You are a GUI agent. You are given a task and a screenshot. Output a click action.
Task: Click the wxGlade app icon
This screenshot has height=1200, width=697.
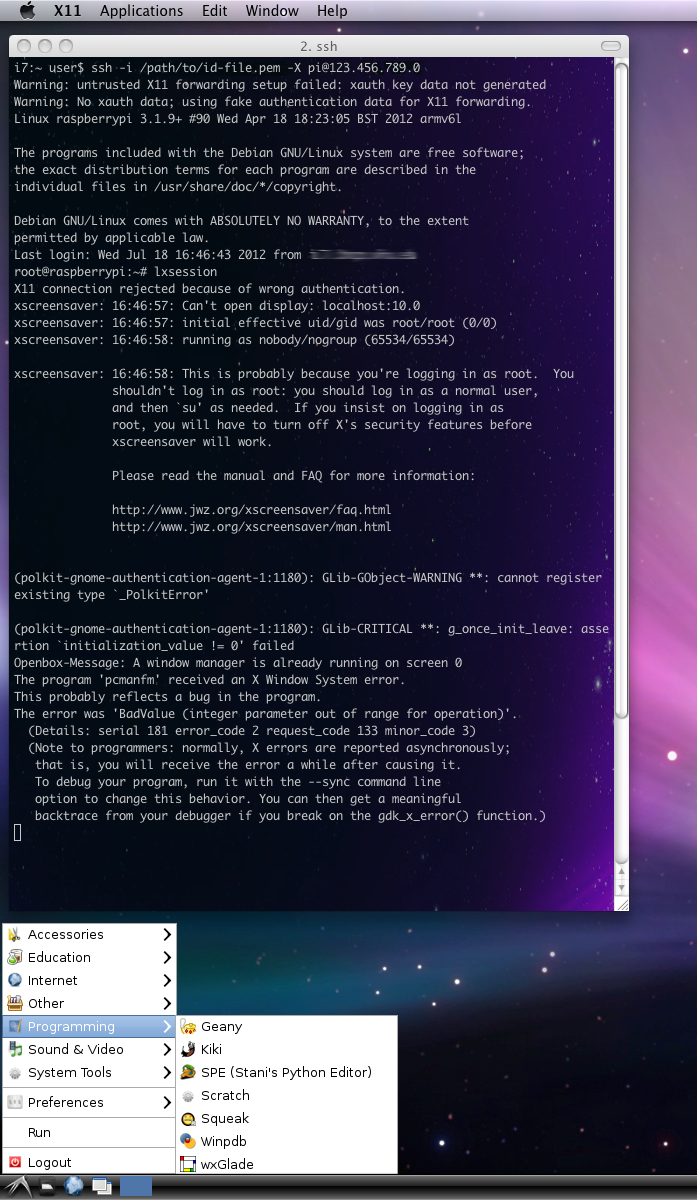pos(187,1164)
